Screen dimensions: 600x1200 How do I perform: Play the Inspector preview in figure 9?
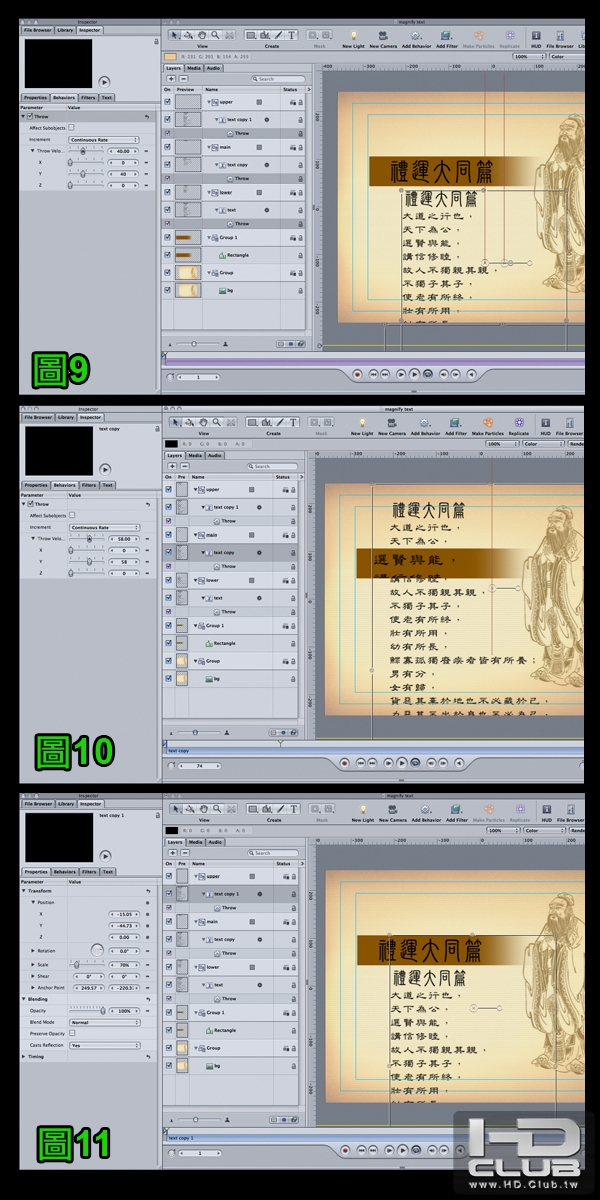click(105, 81)
